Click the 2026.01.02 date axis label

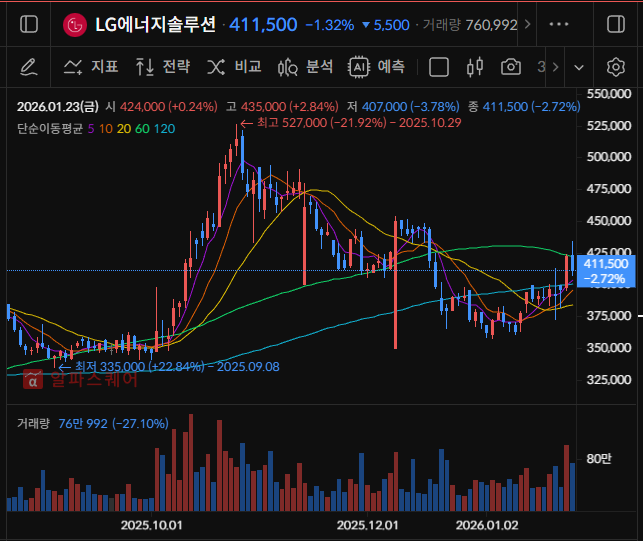click(x=487, y=525)
